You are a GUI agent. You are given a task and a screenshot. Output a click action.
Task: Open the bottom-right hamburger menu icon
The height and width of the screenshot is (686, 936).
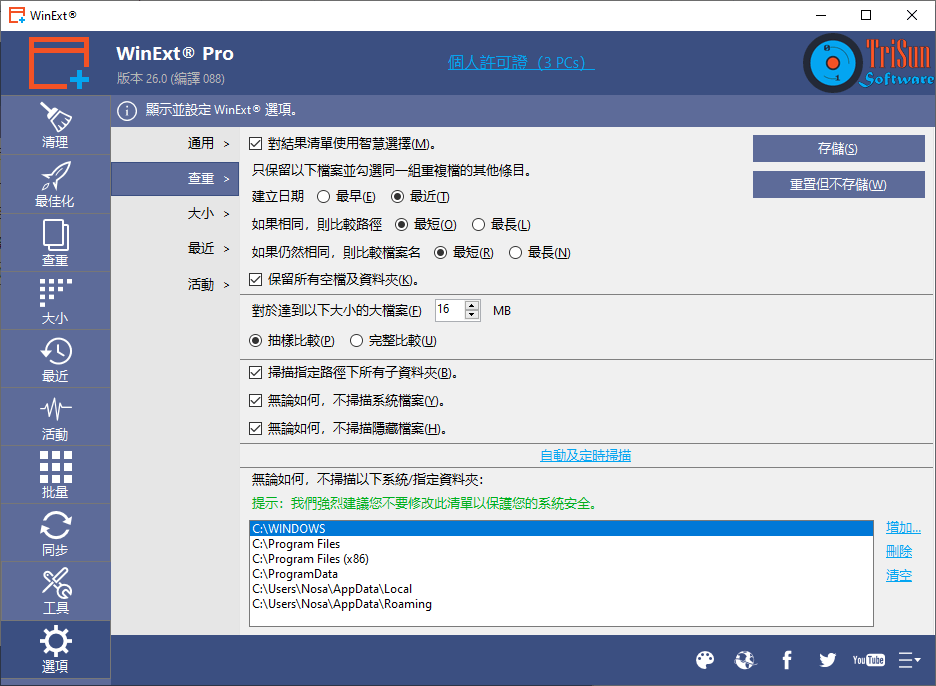point(909,660)
